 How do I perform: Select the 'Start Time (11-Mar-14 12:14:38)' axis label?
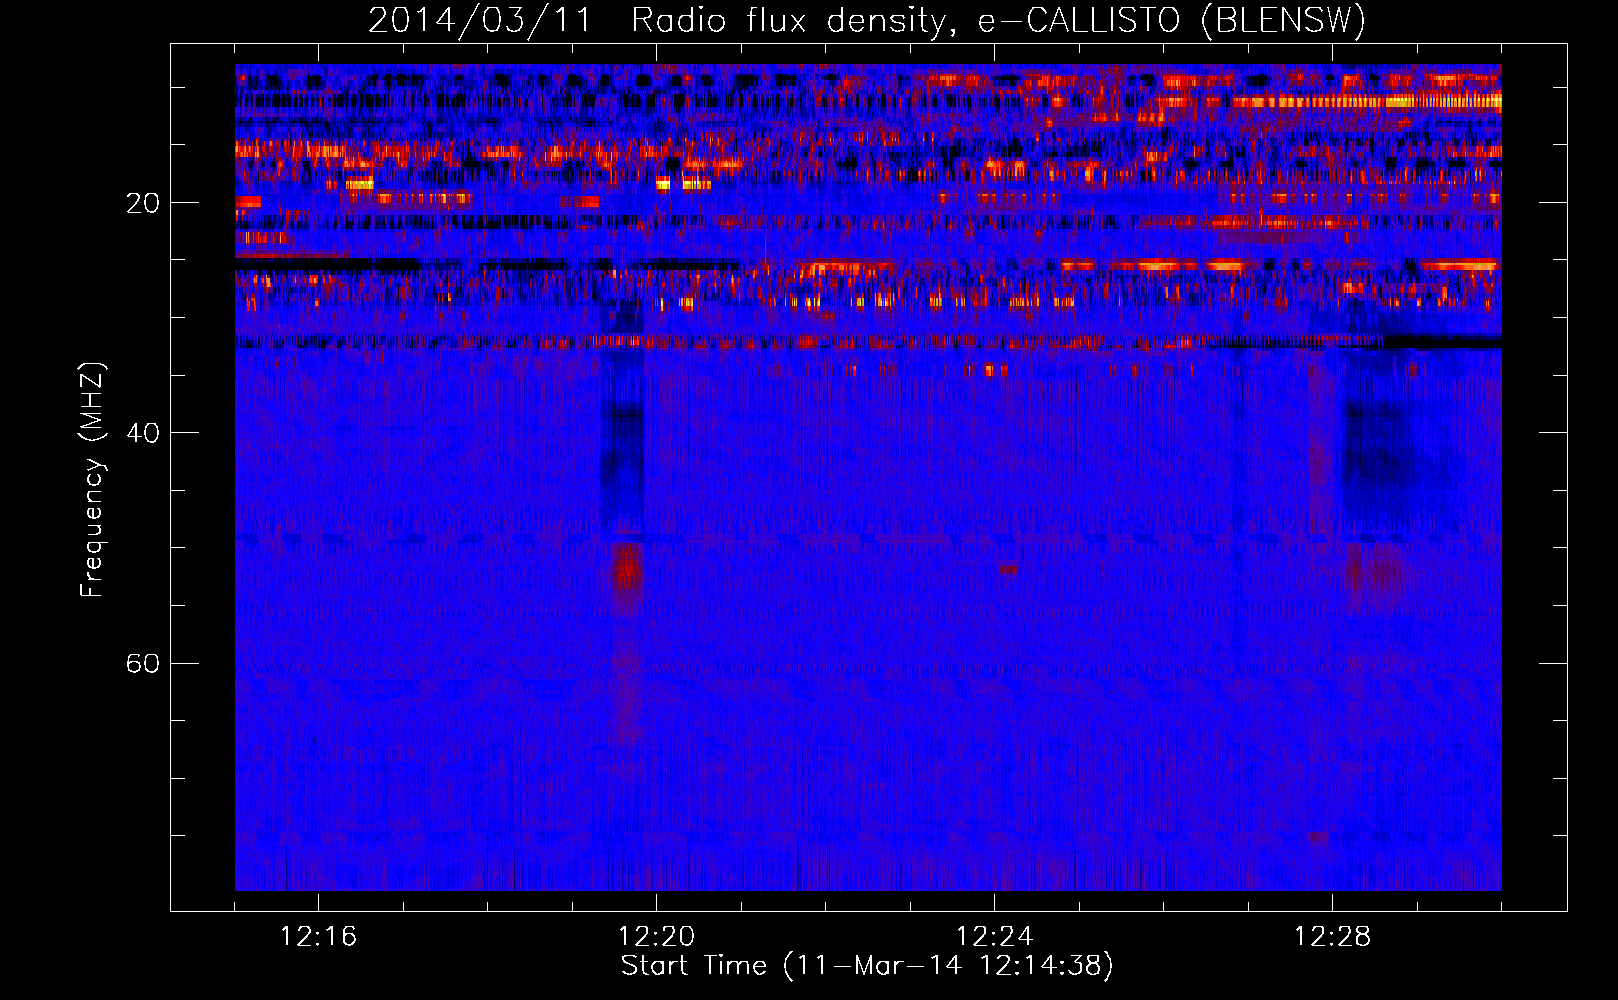(x=867, y=966)
